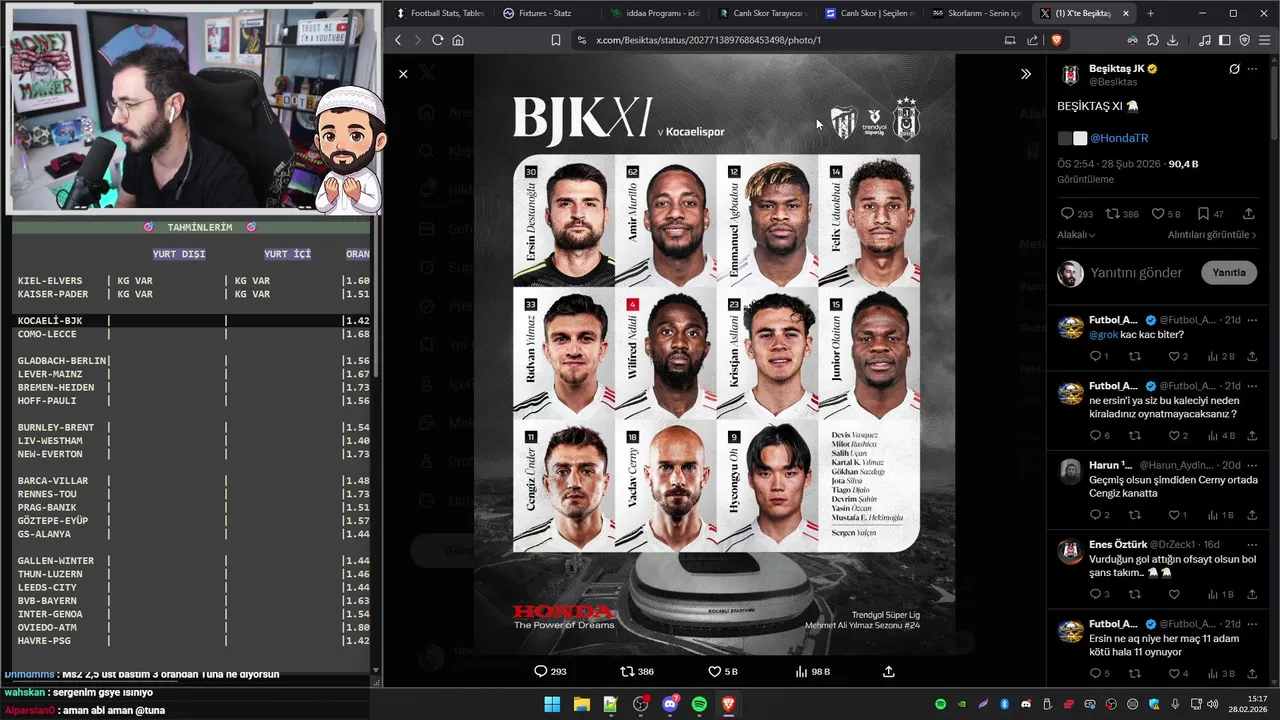
Task: Open site information icon in address bar
Action: pyautogui.click(x=581, y=40)
